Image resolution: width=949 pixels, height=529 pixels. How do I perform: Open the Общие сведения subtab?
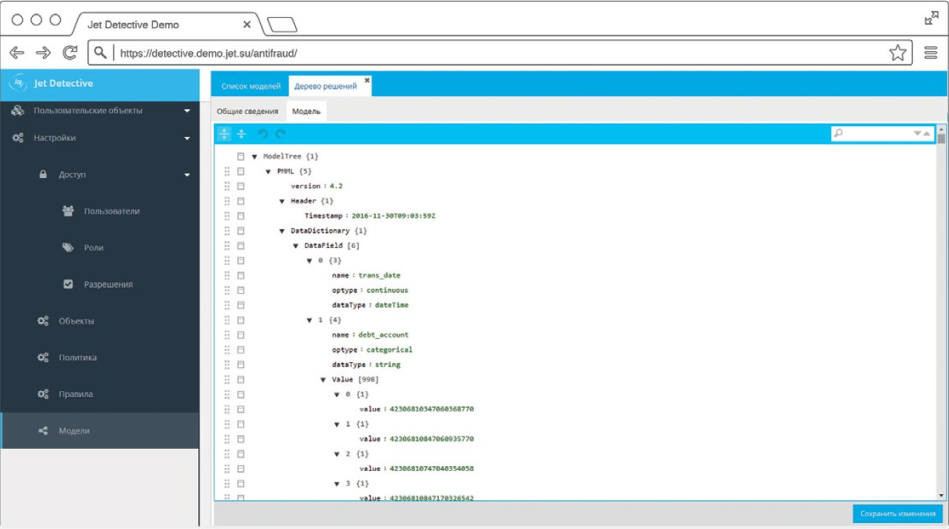coord(248,111)
